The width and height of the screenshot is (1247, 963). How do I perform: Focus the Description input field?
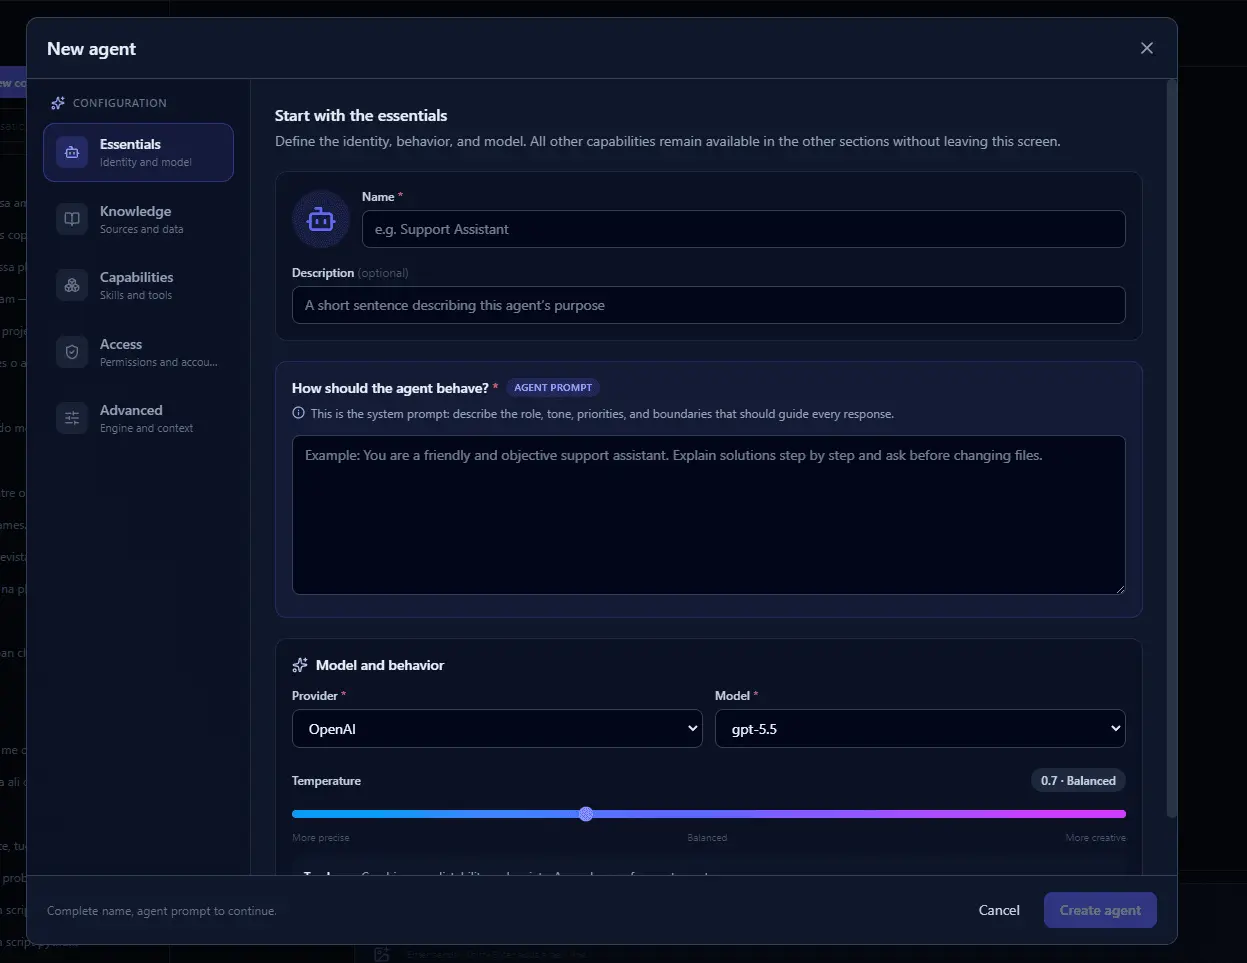click(708, 305)
